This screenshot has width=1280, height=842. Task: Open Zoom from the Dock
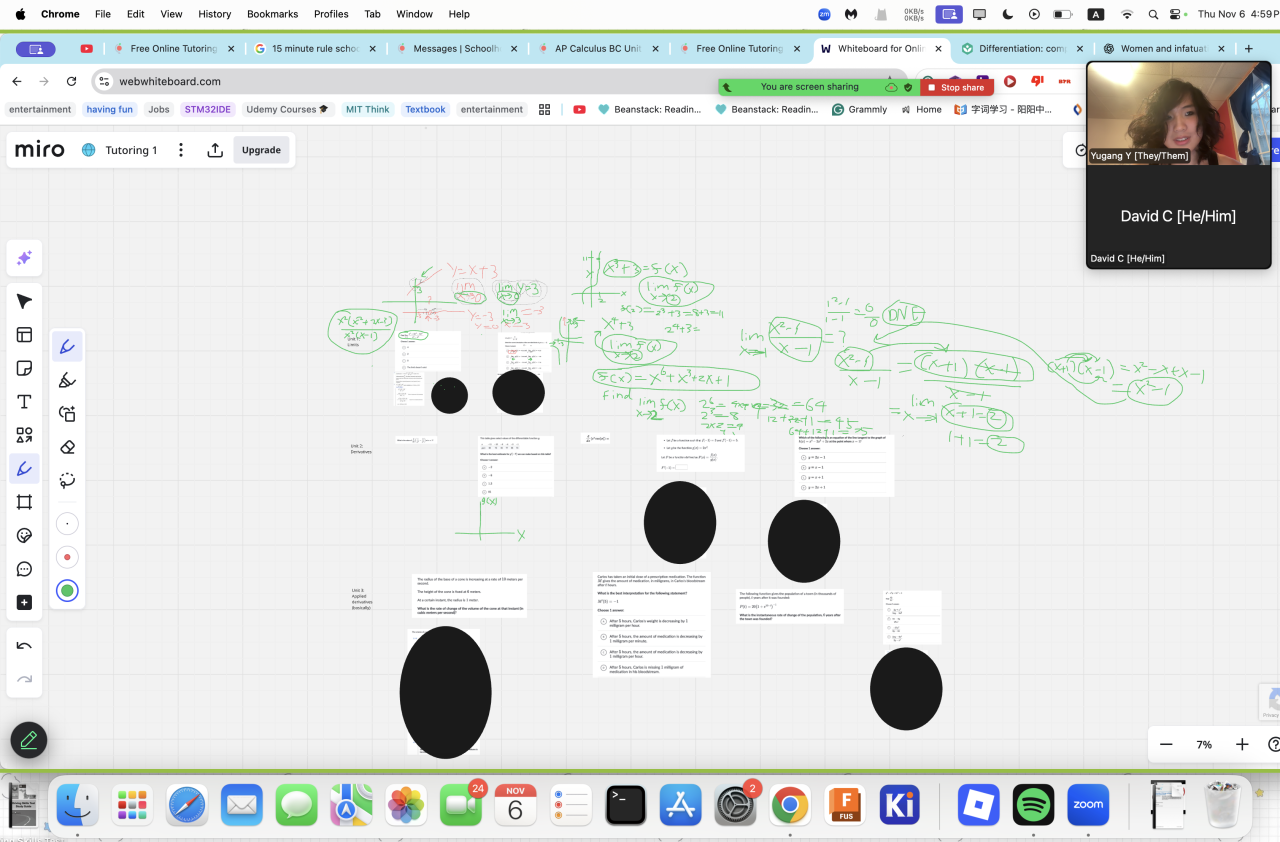pos(1088,804)
